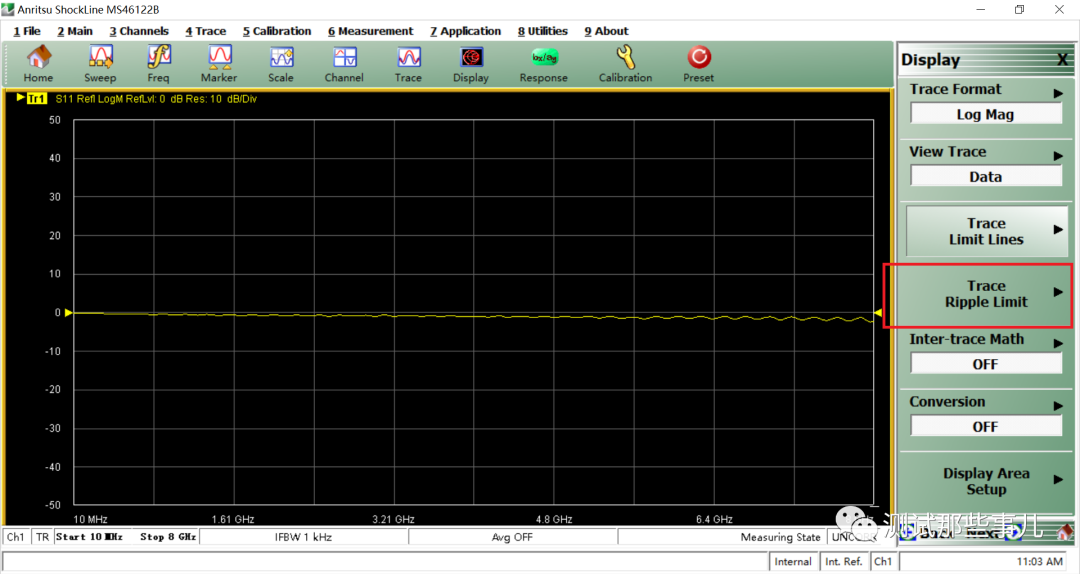Open the 1 File menu
Screen dimensions: 1080x574
pyautogui.click(x=27, y=31)
